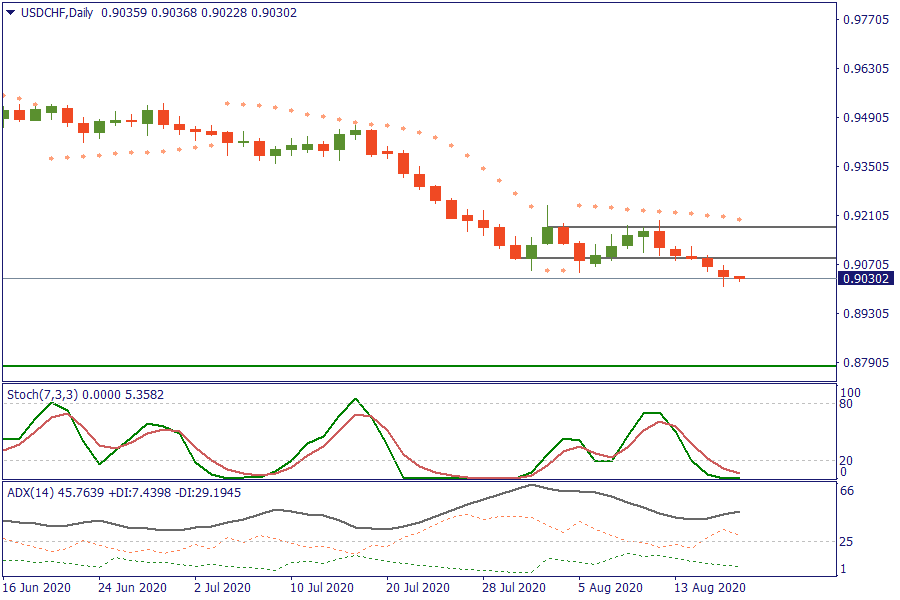Select the upper gray resistance line
This screenshot has width=900, height=600.
coord(692,227)
